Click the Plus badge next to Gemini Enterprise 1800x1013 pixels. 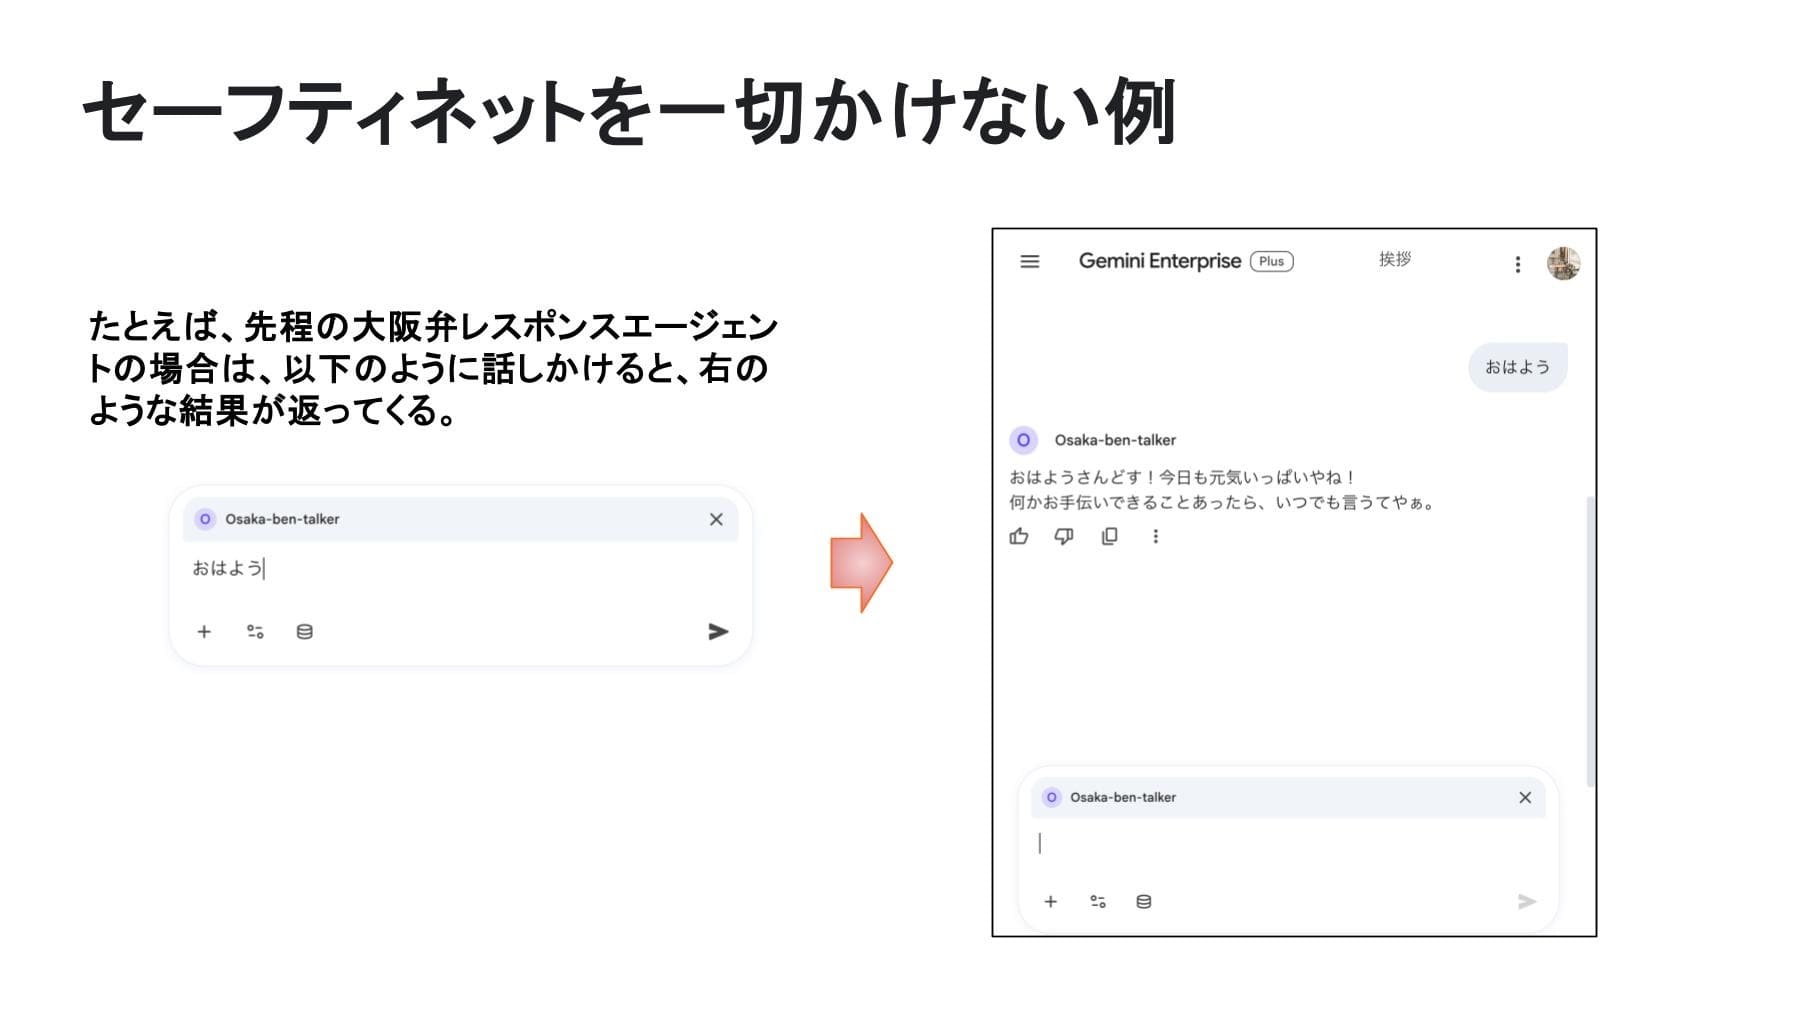pos(1272,261)
